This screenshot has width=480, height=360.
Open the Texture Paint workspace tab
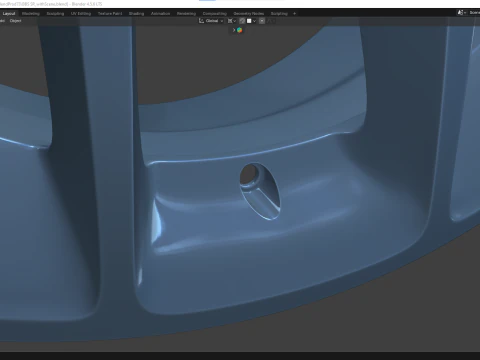click(110, 14)
